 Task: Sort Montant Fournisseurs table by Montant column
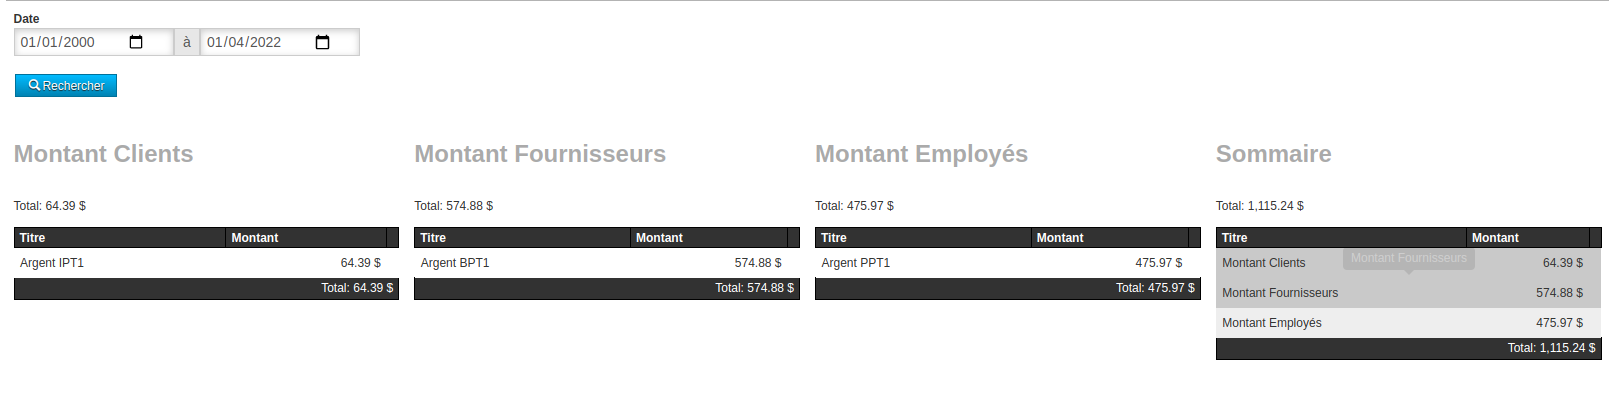tap(709, 238)
